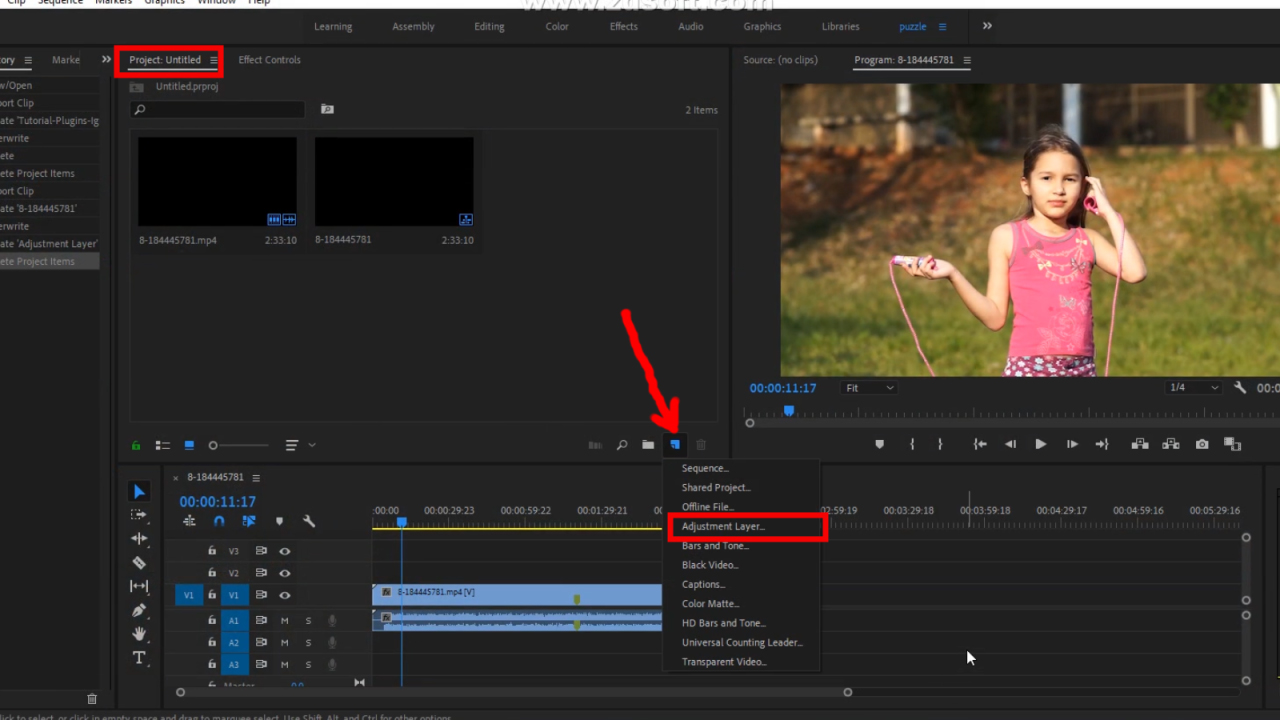Add Marker in Program monitor
The height and width of the screenshot is (720, 1280).
pos(880,444)
